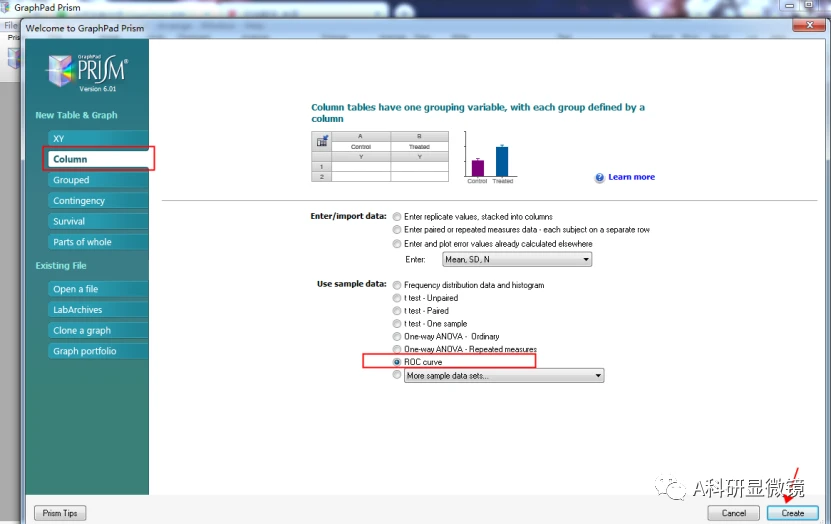Click the Prism logo in sidebar
The width and height of the screenshot is (831, 524).
pos(87,72)
